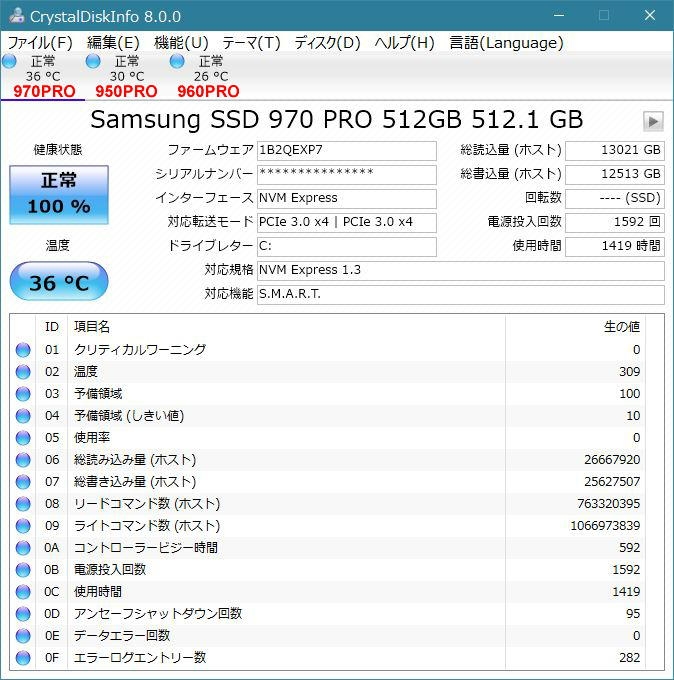The image size is (674, 680).
Task: Open the ファイル(F) menu
Action: tap(40, 42)
